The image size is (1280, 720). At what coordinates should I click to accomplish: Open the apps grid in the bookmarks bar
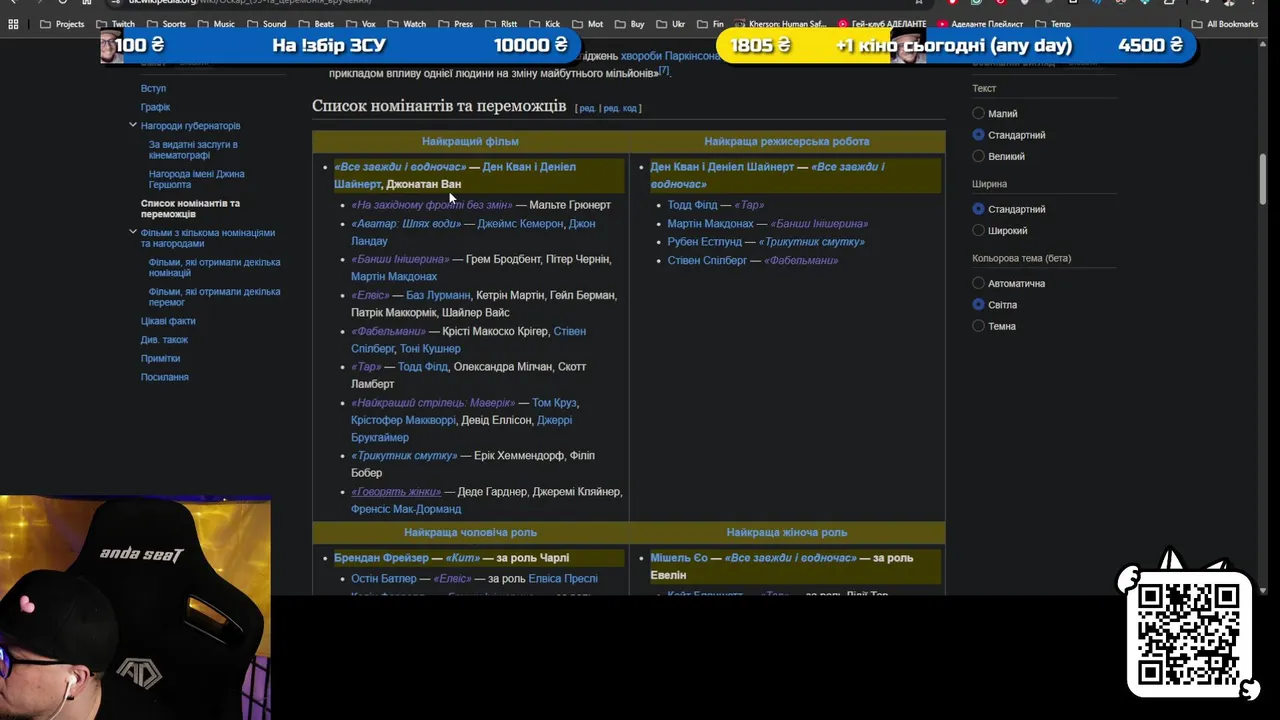pos(13,24)
